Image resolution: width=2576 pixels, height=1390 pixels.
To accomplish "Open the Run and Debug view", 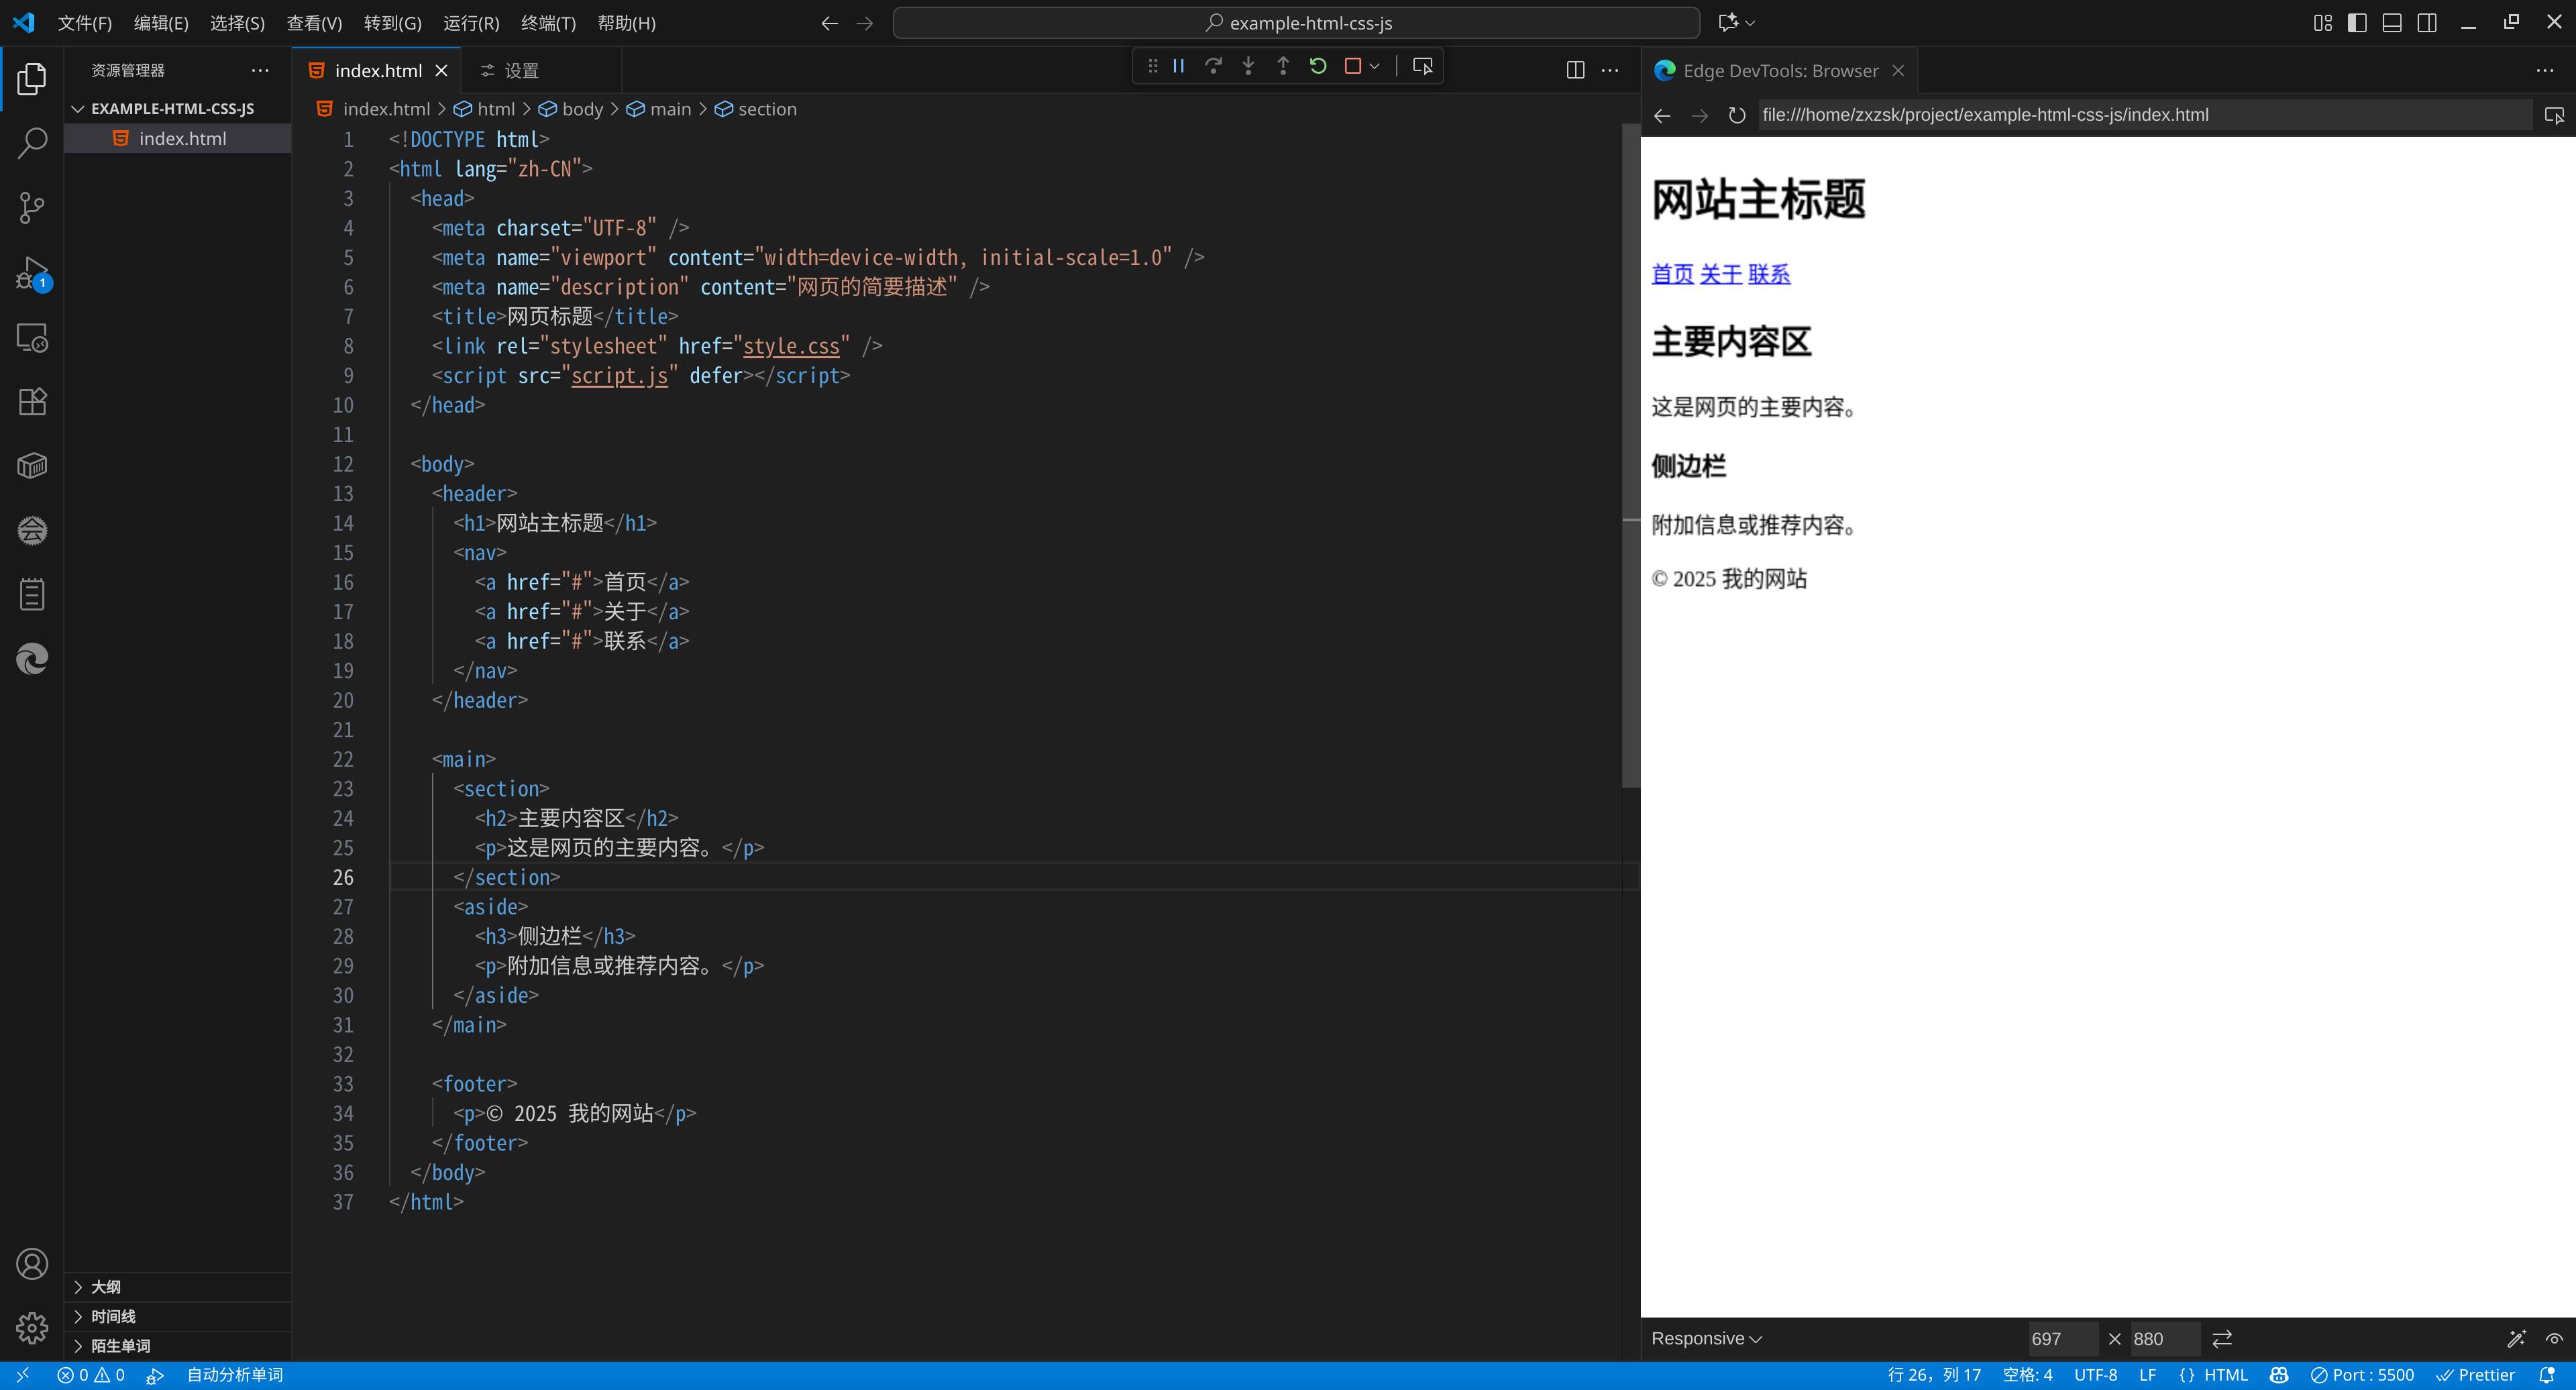I will pyautogui.click(x=32, y=273).
